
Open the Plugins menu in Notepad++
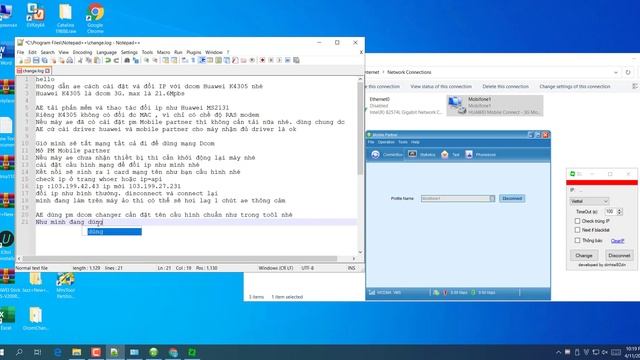tap(193, 52)
